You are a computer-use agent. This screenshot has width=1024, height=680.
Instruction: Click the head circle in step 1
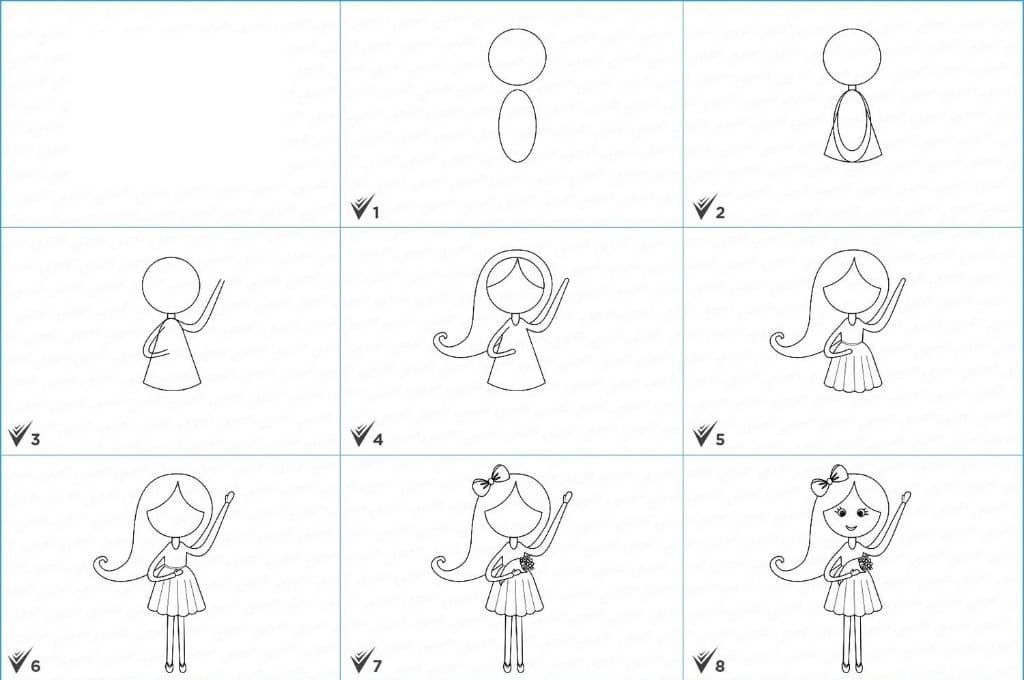pyautogui.click(x=517, y=57)
